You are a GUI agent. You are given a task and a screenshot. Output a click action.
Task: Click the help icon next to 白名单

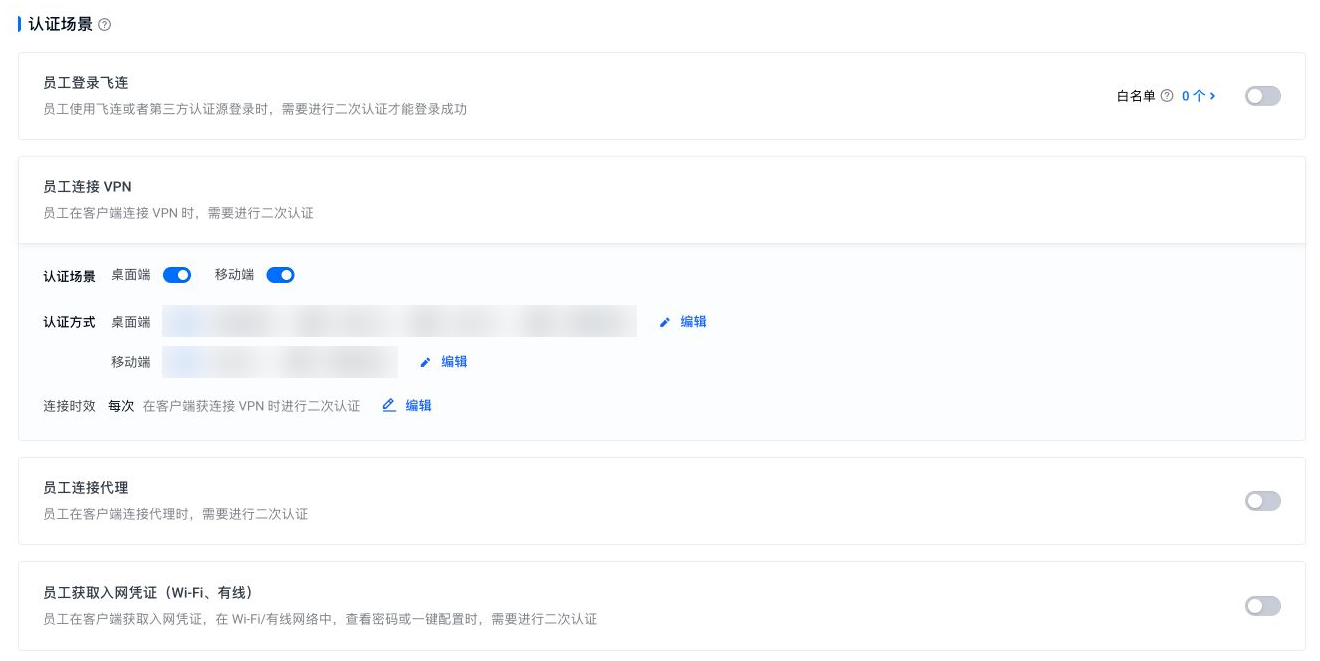pos(1166,96)
